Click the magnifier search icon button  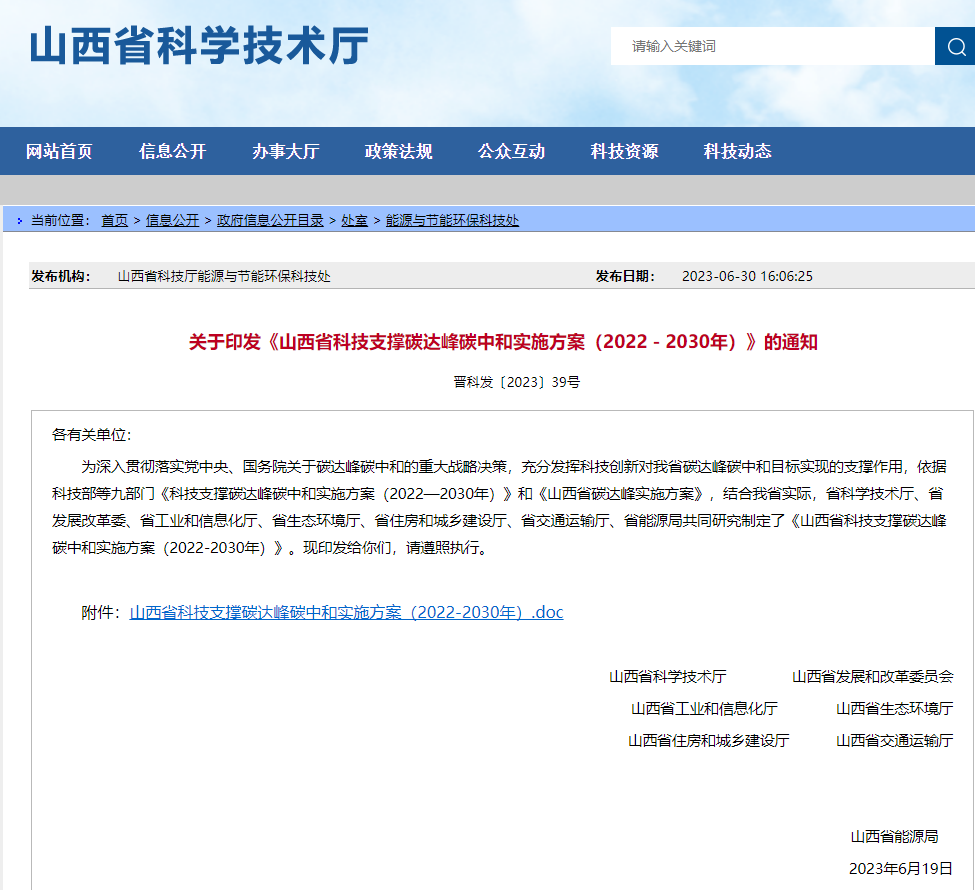(x=955, y=46)
